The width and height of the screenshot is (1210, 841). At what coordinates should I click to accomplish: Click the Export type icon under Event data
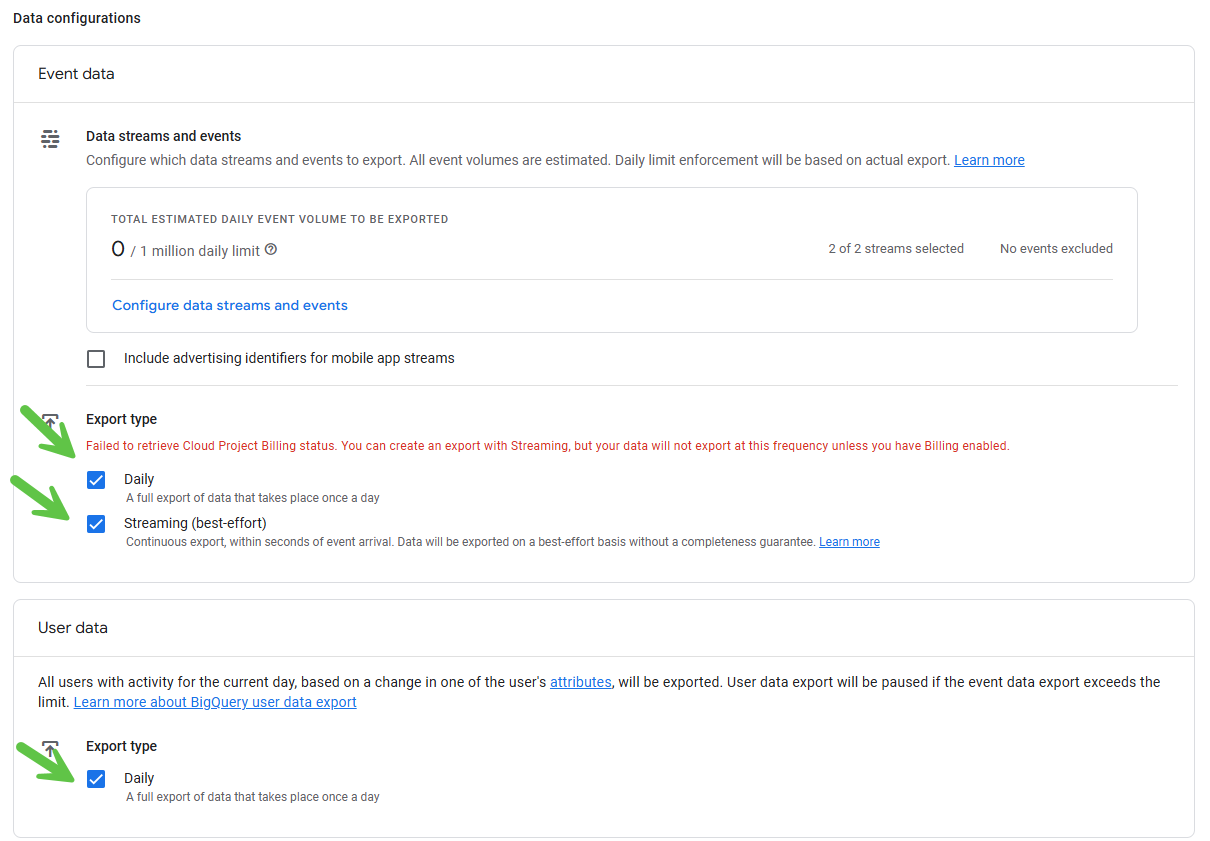coord(51,420)
